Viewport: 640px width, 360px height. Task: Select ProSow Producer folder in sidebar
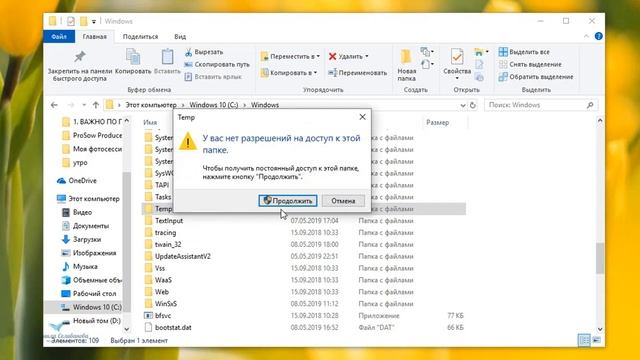click(x=92, y=135)
